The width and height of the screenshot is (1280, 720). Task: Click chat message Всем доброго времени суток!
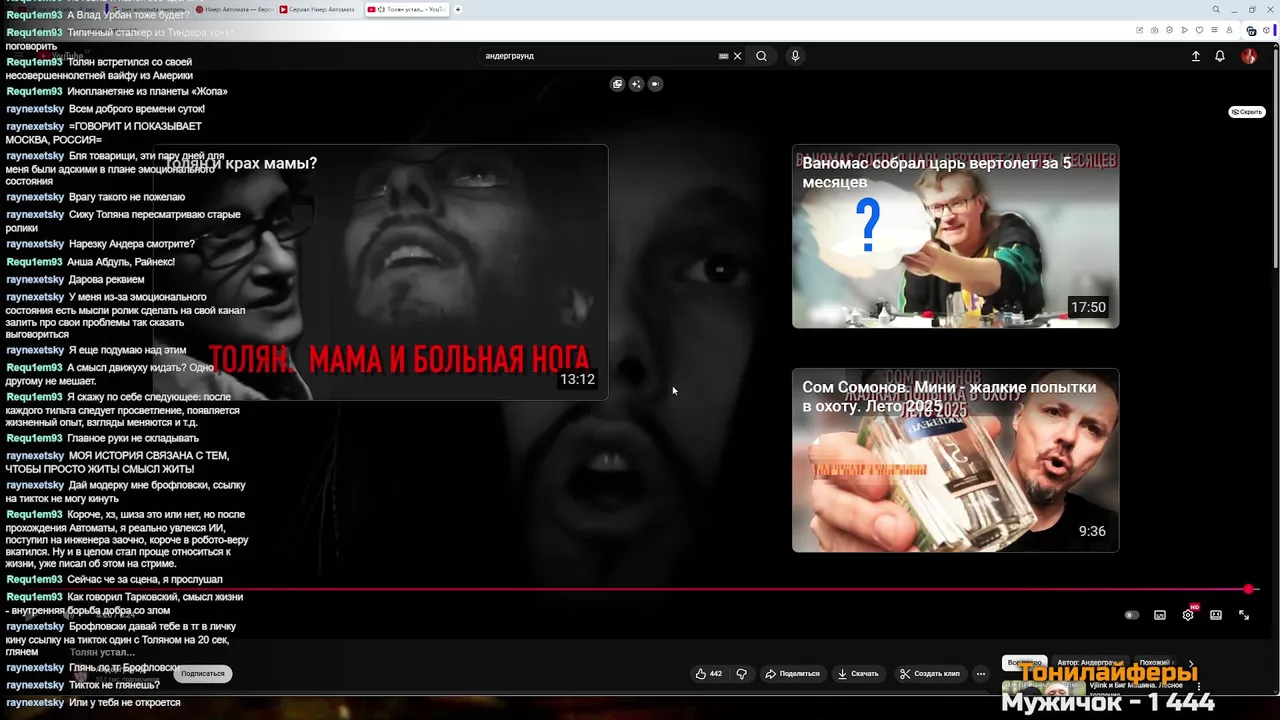click(137, 109)
